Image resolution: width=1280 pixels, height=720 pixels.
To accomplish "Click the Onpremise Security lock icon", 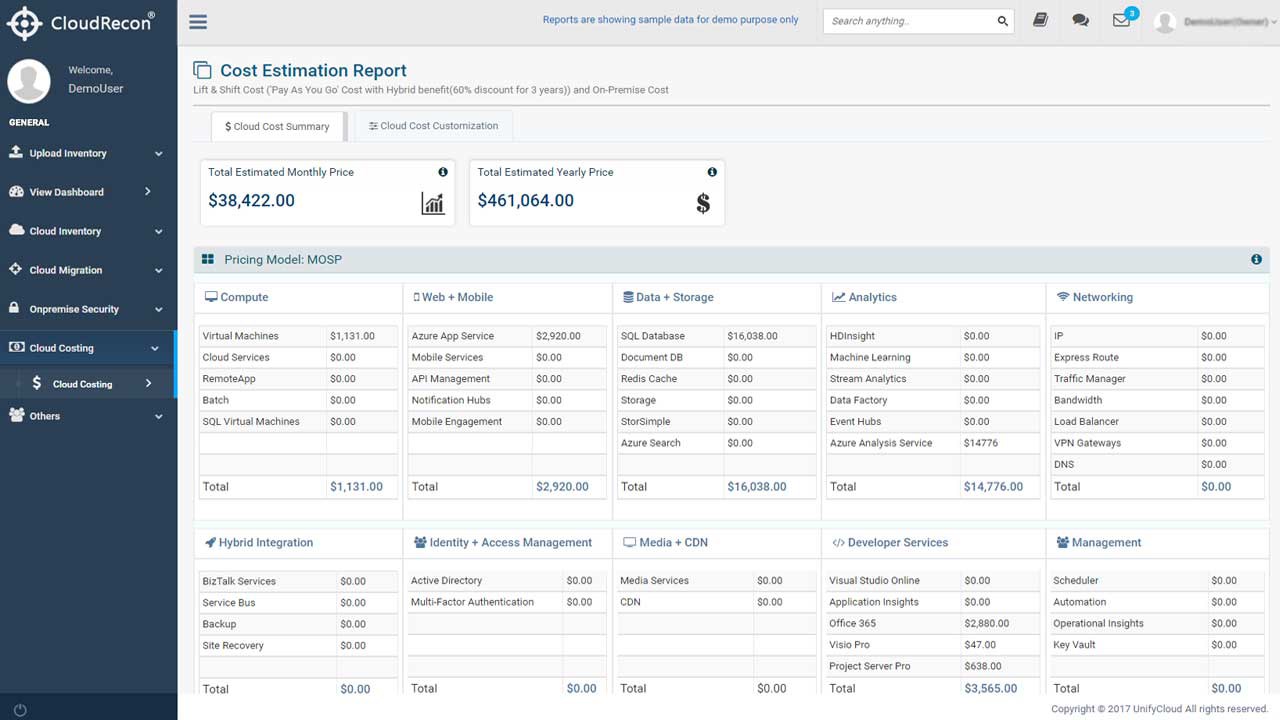I will tap(15, 308).
